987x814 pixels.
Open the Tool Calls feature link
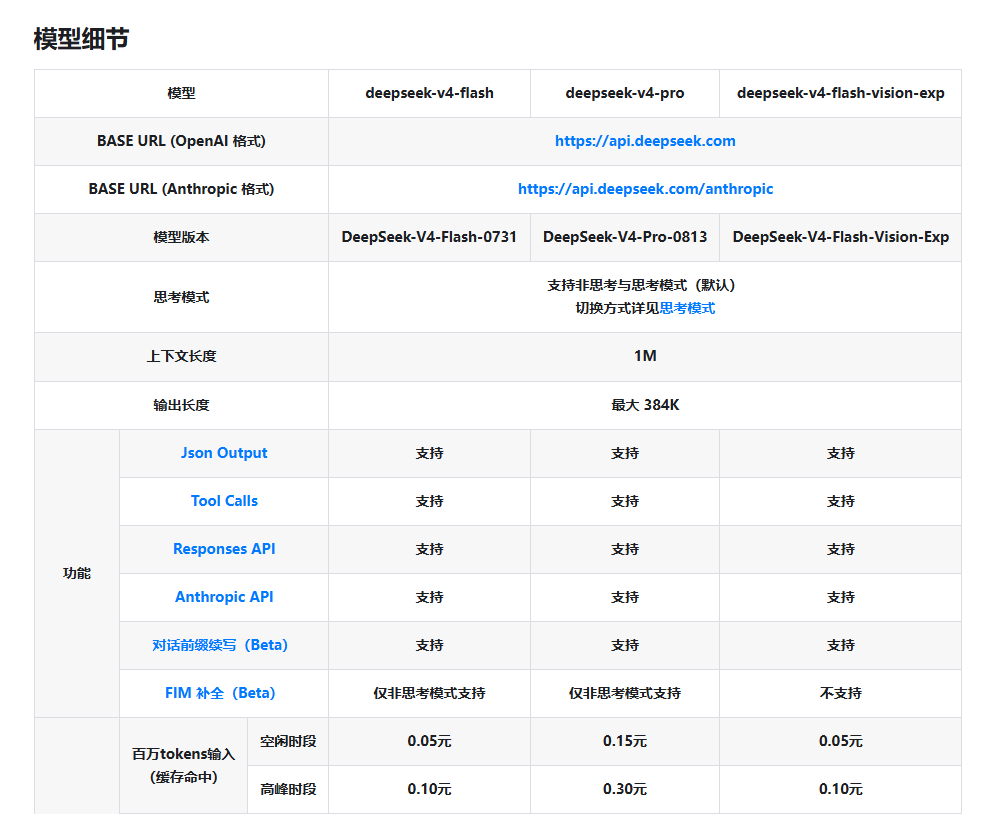coord(224,501)
